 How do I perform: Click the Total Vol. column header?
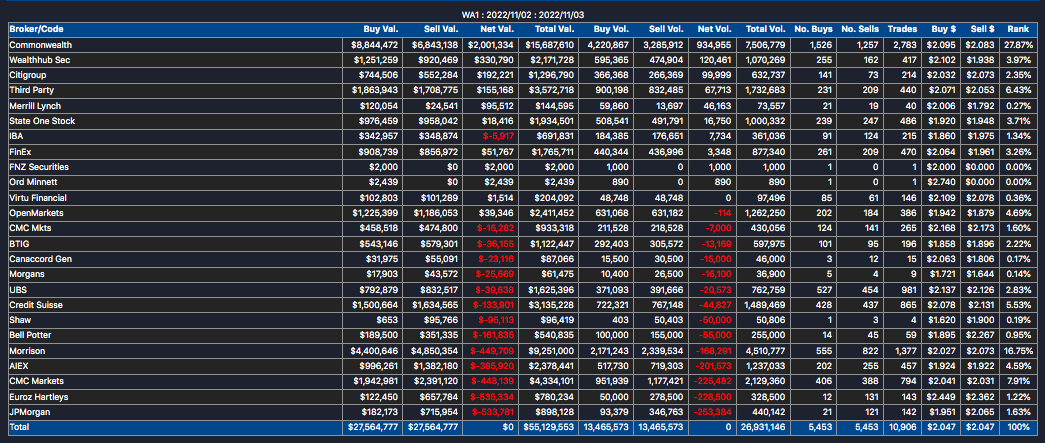[x=766, y=29]
